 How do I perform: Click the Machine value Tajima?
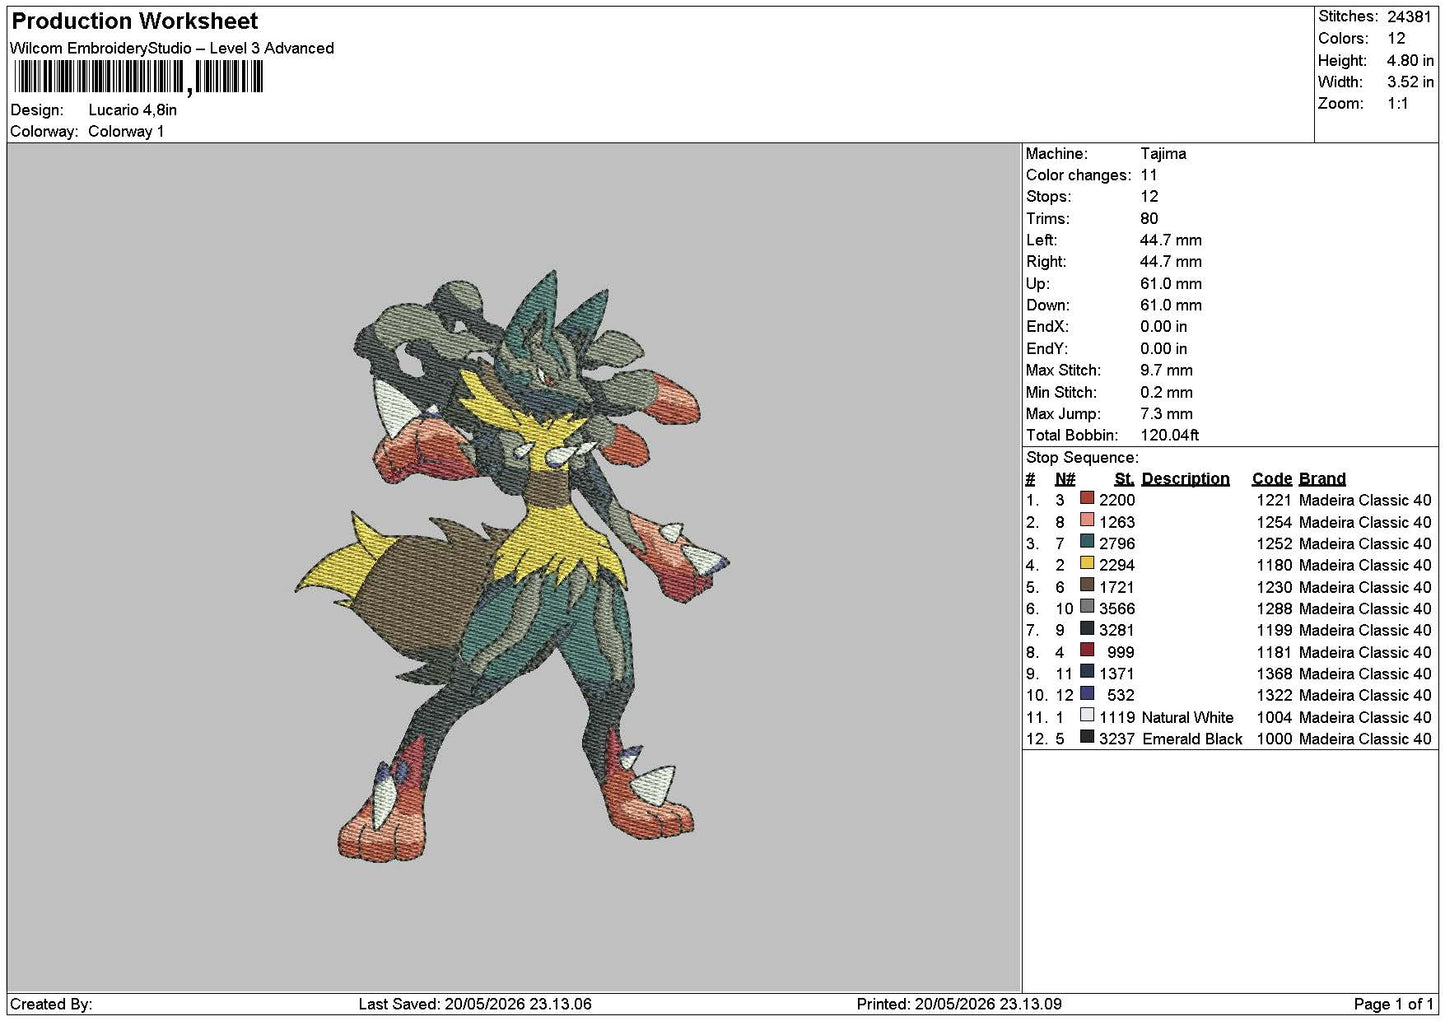(1163, 154)
